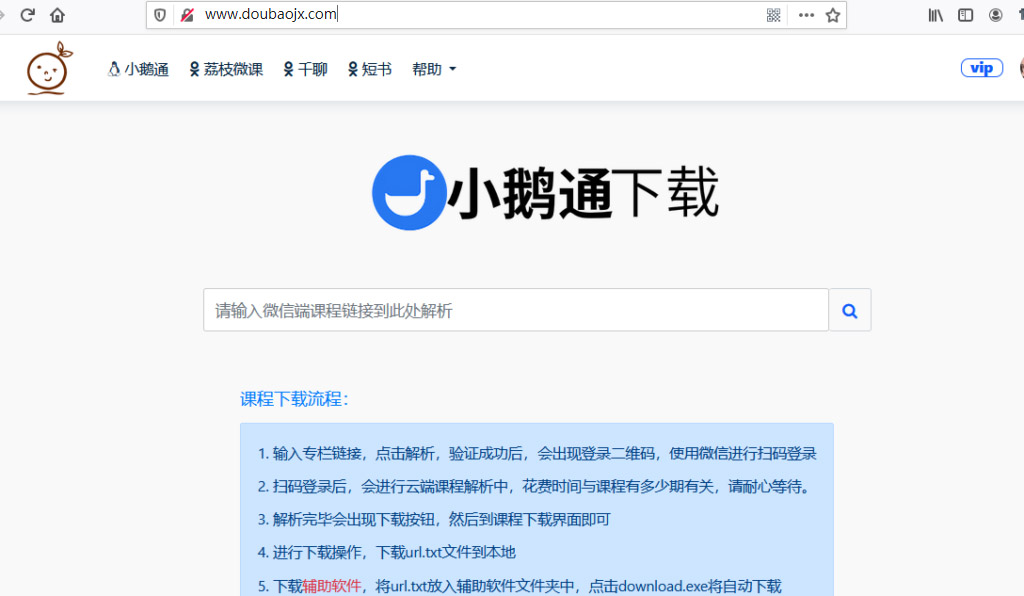Open the 荔枝微课 navigation item
The width and height of the screenshot is (1024, 596).
(x=226, y=69)
